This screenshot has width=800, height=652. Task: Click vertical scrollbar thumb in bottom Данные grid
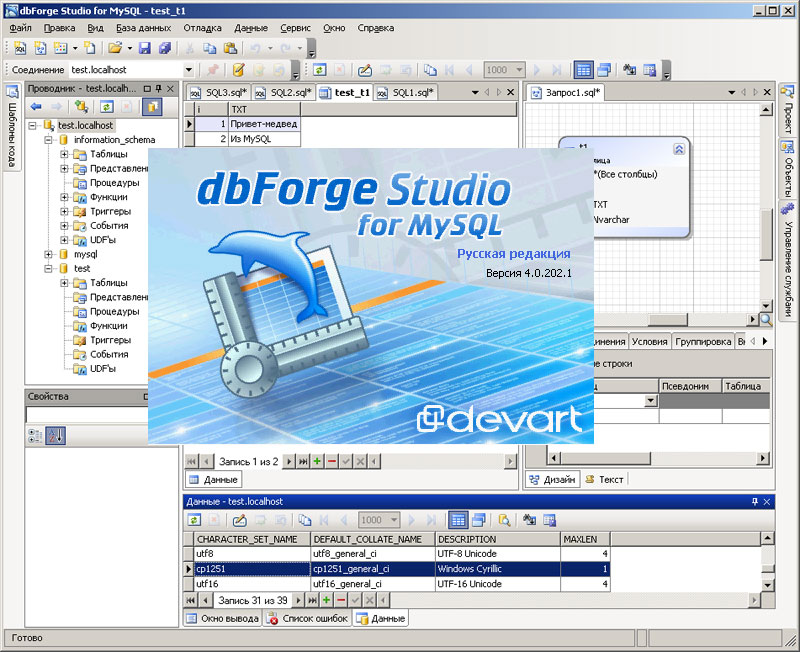pos(767,569)
